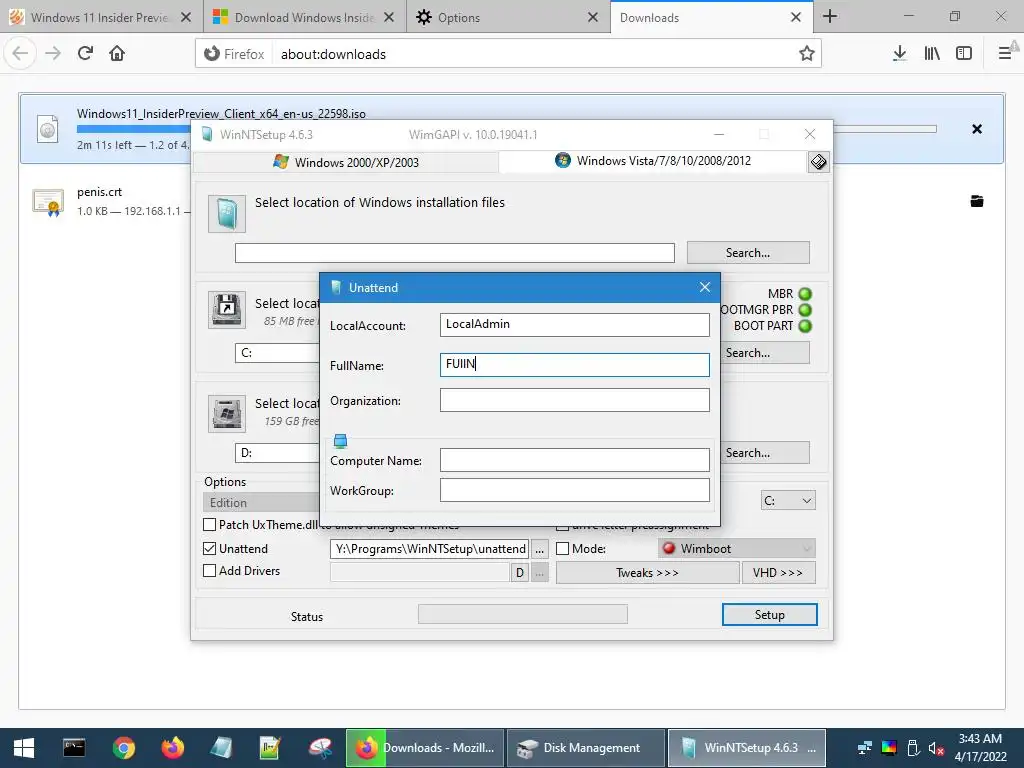Click the Status progress bar

coord(522,614)
